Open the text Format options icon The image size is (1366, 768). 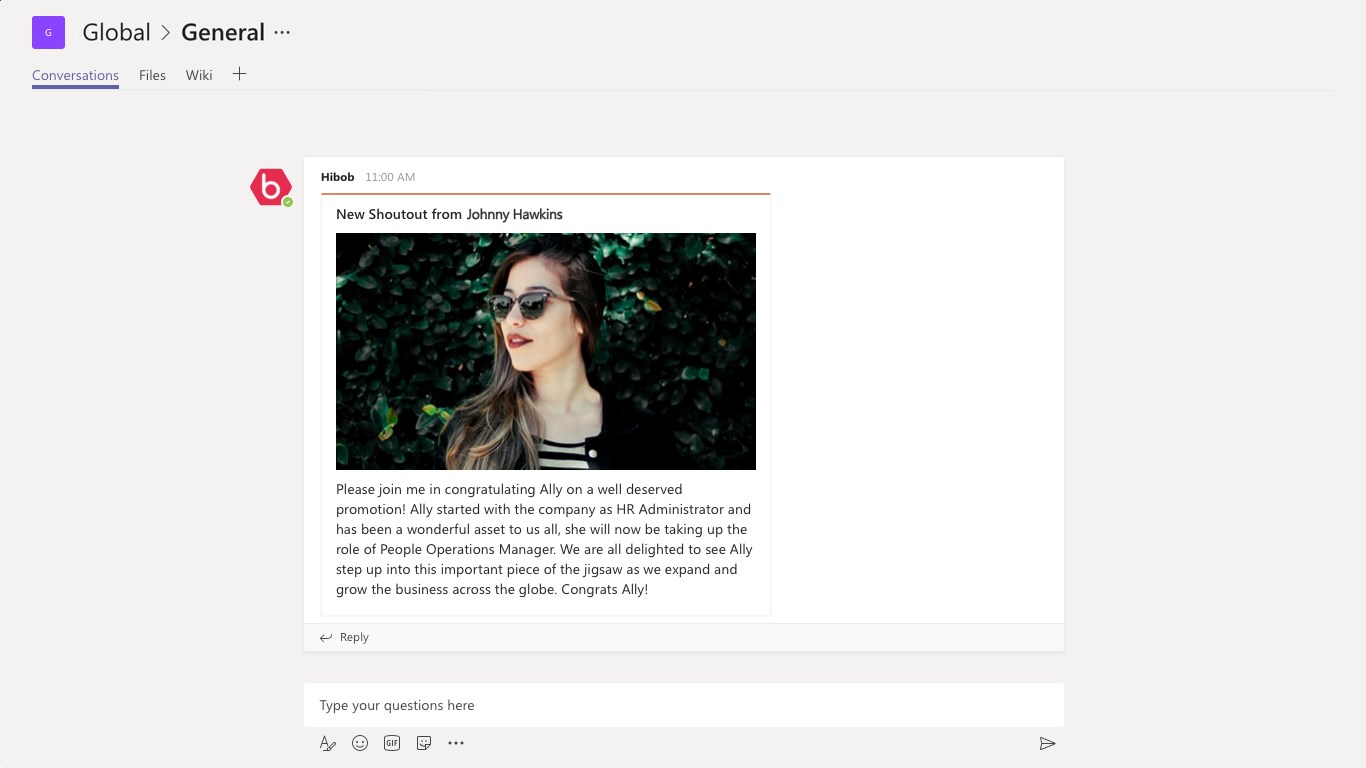pos(328,743)
